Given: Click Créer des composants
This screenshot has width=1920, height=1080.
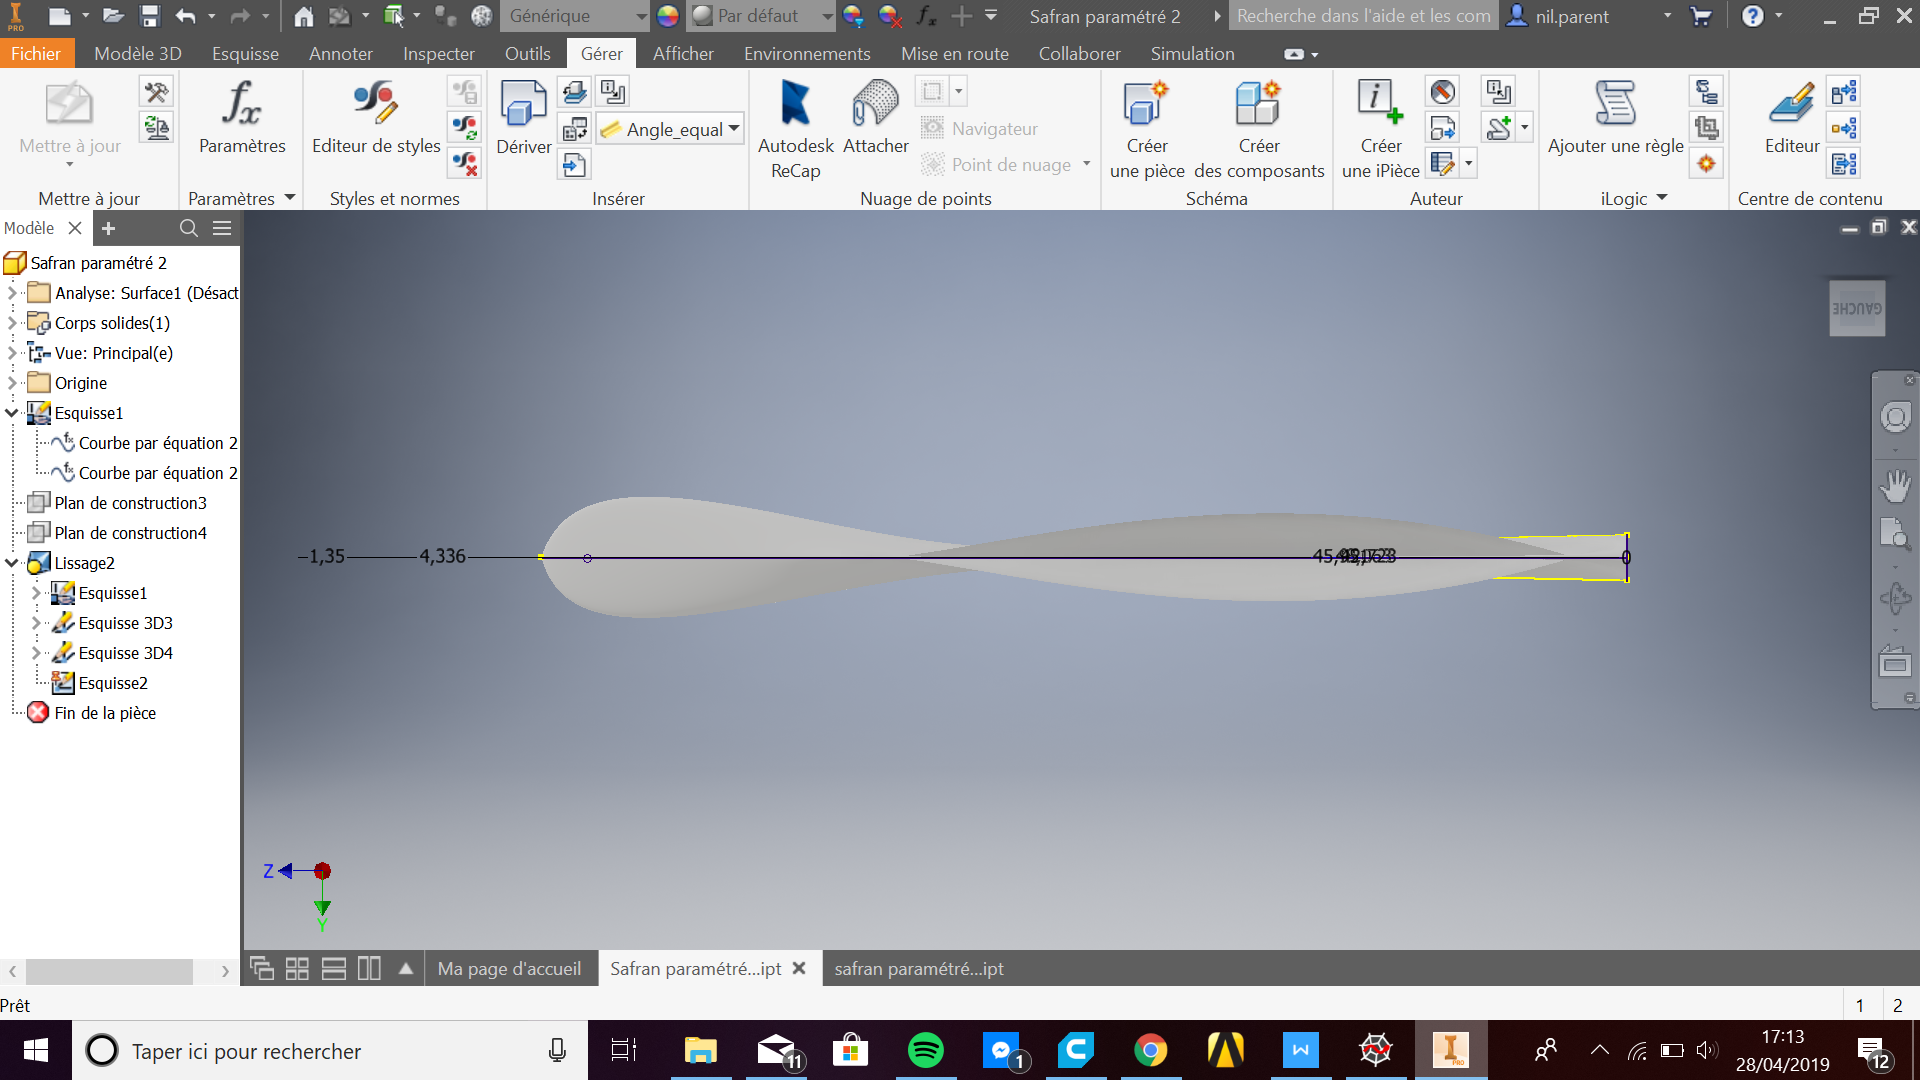Looking at the screenshot, I should pyautogui.click(x=1259, y=120).
